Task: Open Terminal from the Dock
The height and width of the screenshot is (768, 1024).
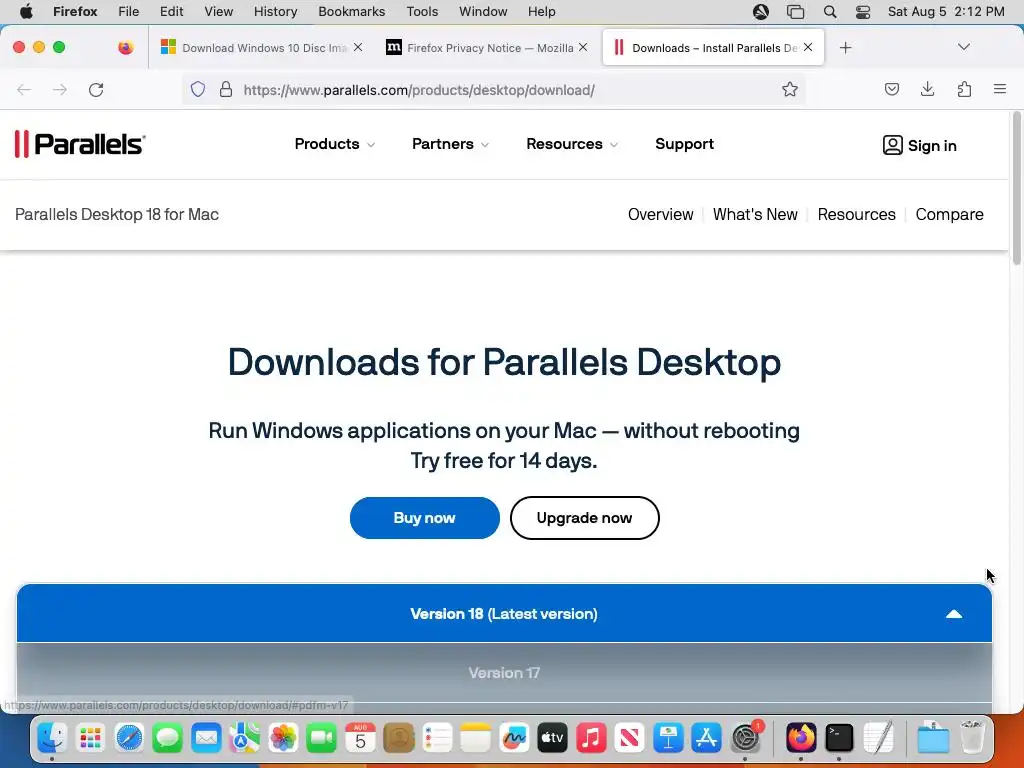Action: [839, 739]
